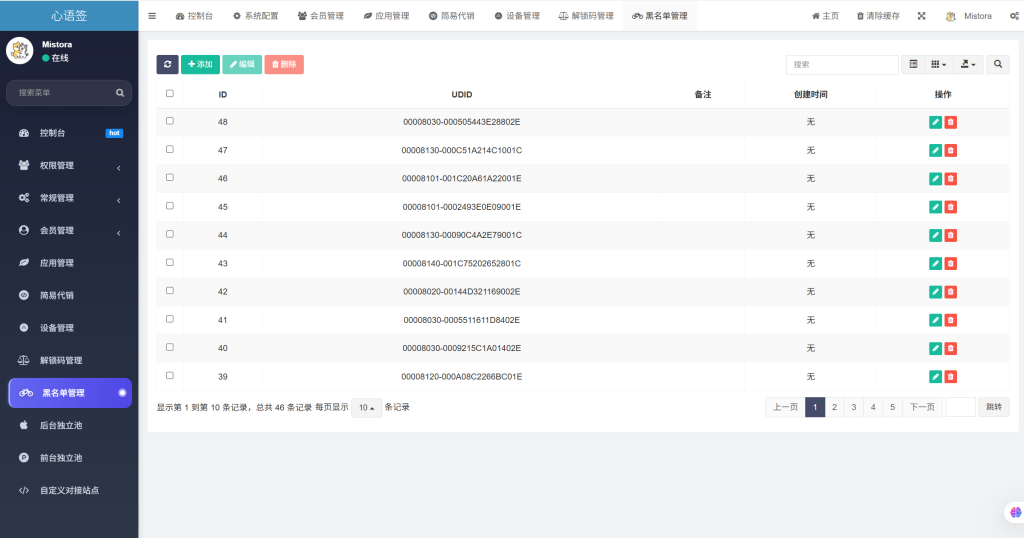Screen dimensions: 1024x538
Task: Click the edit icon for ID 44
Action: [935, 235]
